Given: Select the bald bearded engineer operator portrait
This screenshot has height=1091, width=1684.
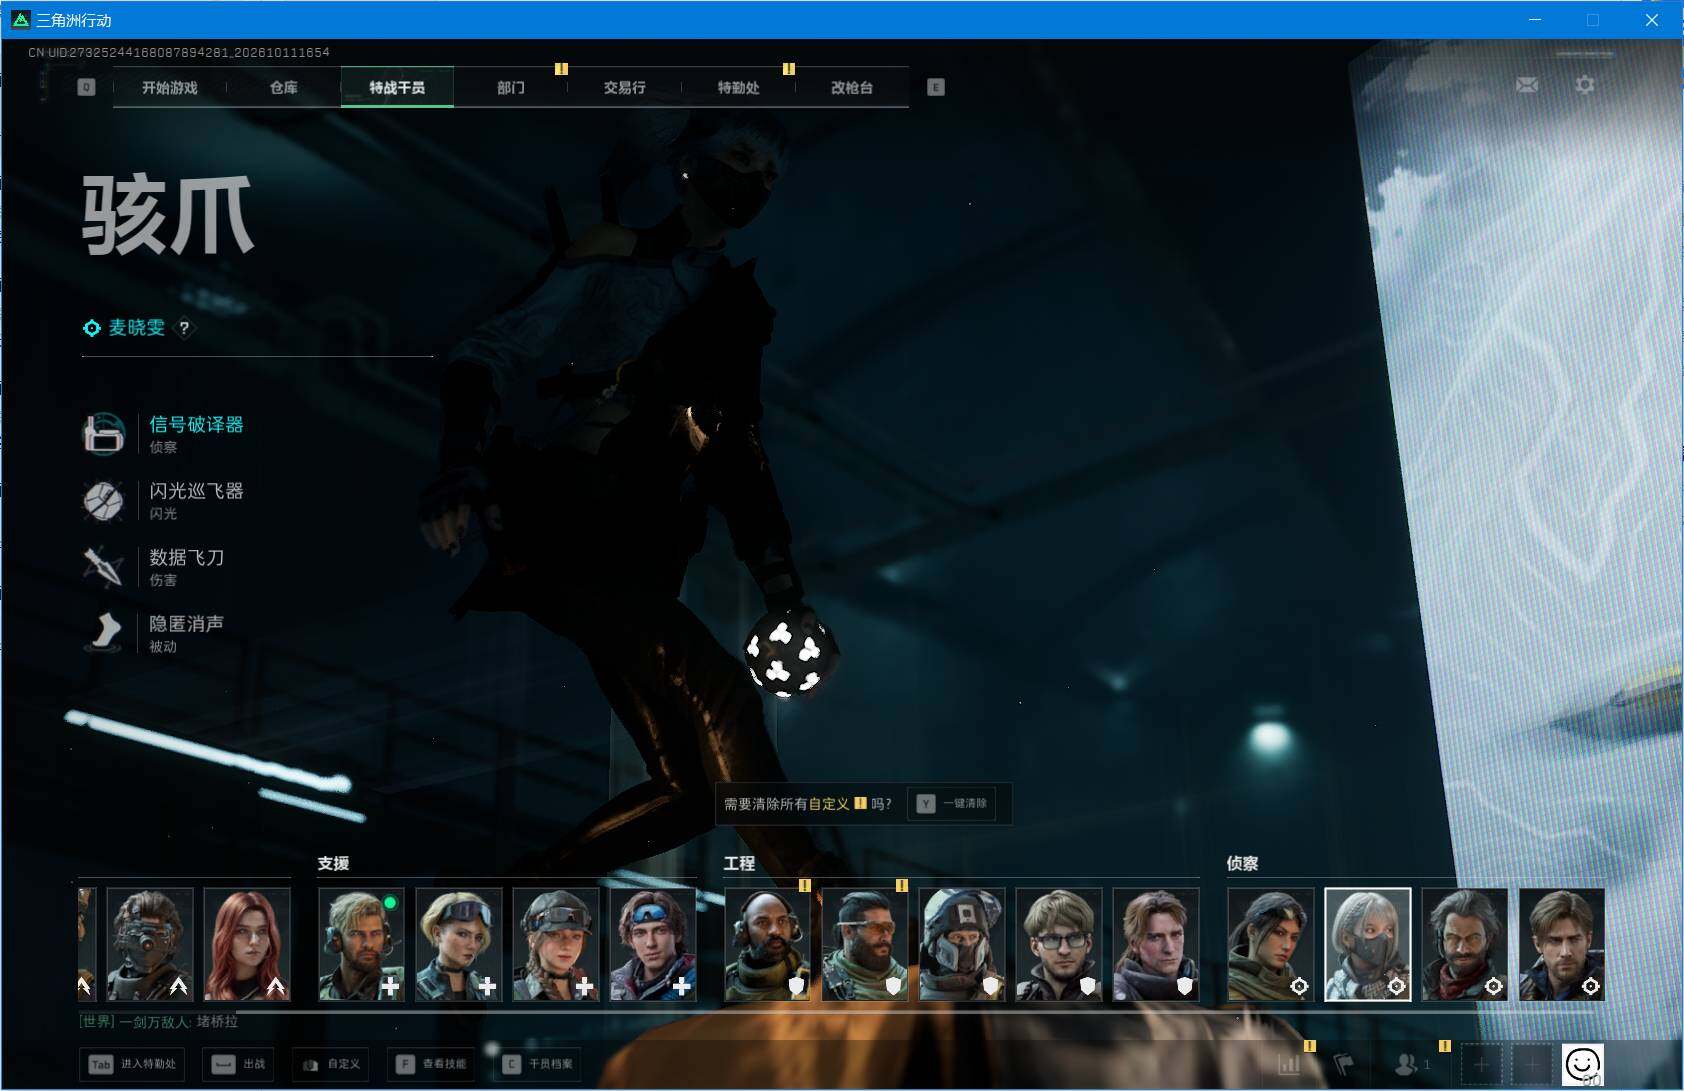Looking at the screenshot, I should click(x=767, y=945).
